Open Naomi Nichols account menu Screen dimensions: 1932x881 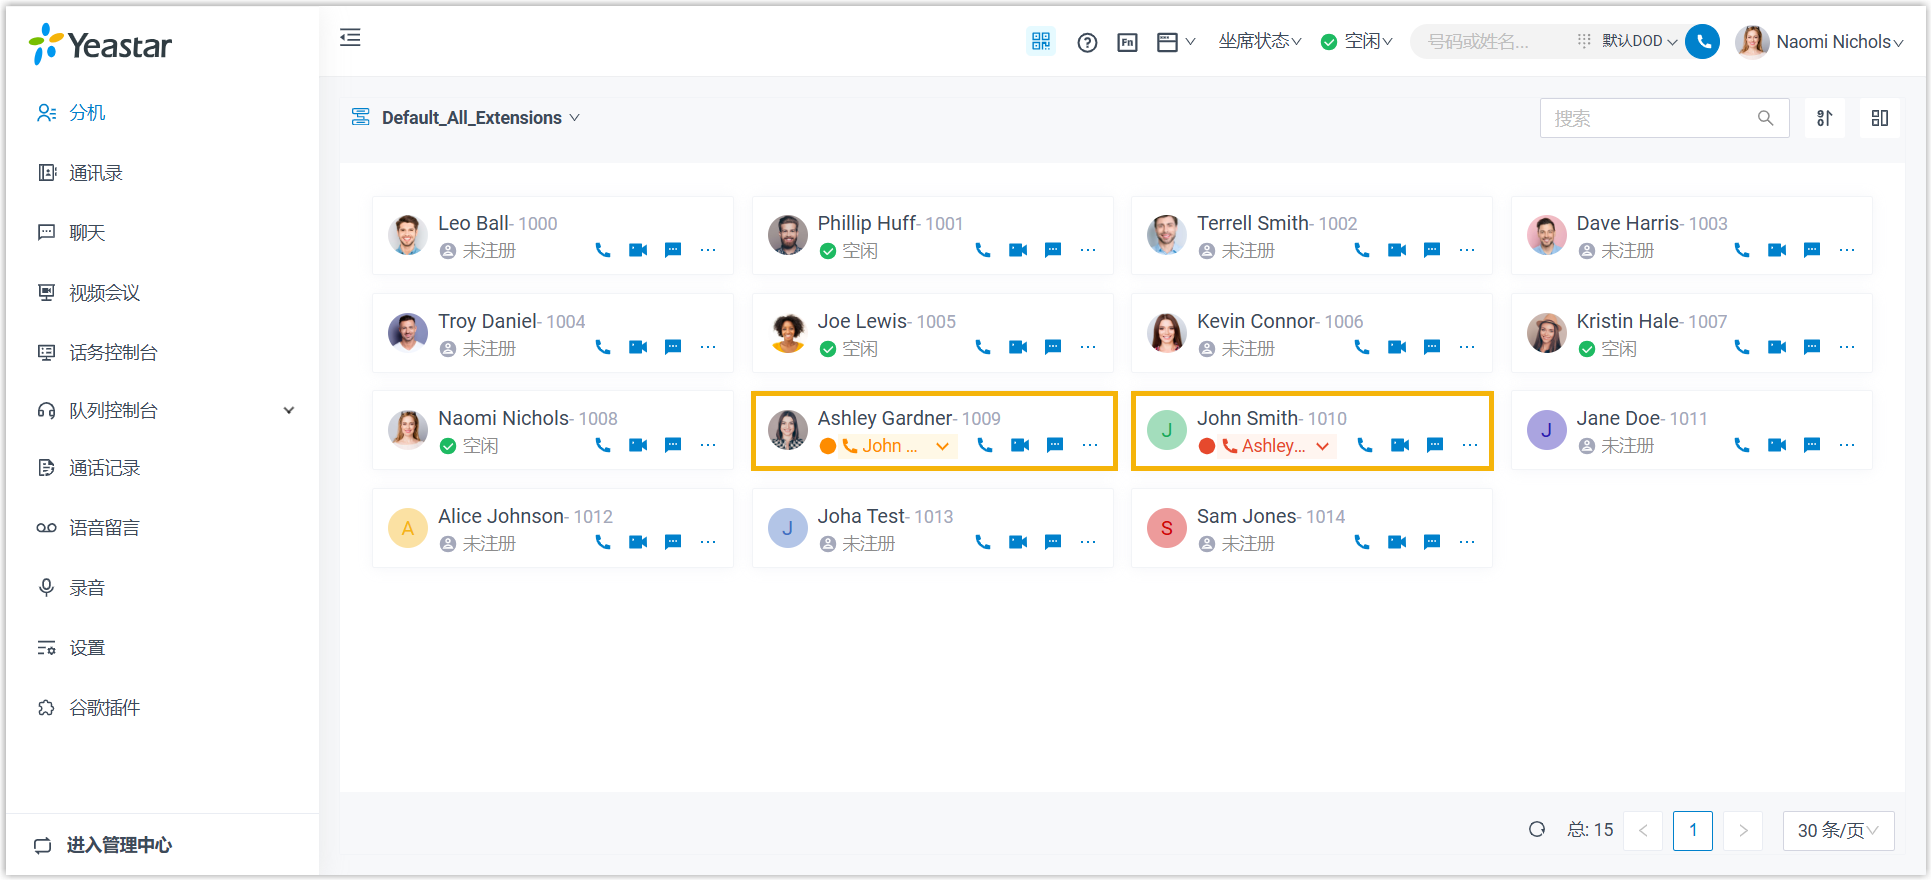pos(1820,42)
